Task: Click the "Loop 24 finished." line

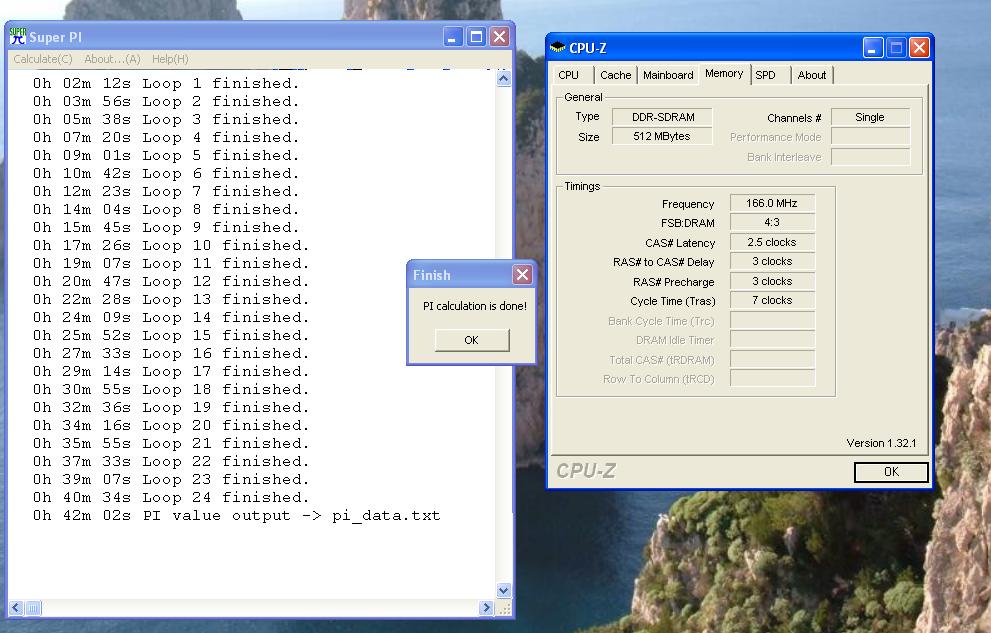Action: pos(171,497)
